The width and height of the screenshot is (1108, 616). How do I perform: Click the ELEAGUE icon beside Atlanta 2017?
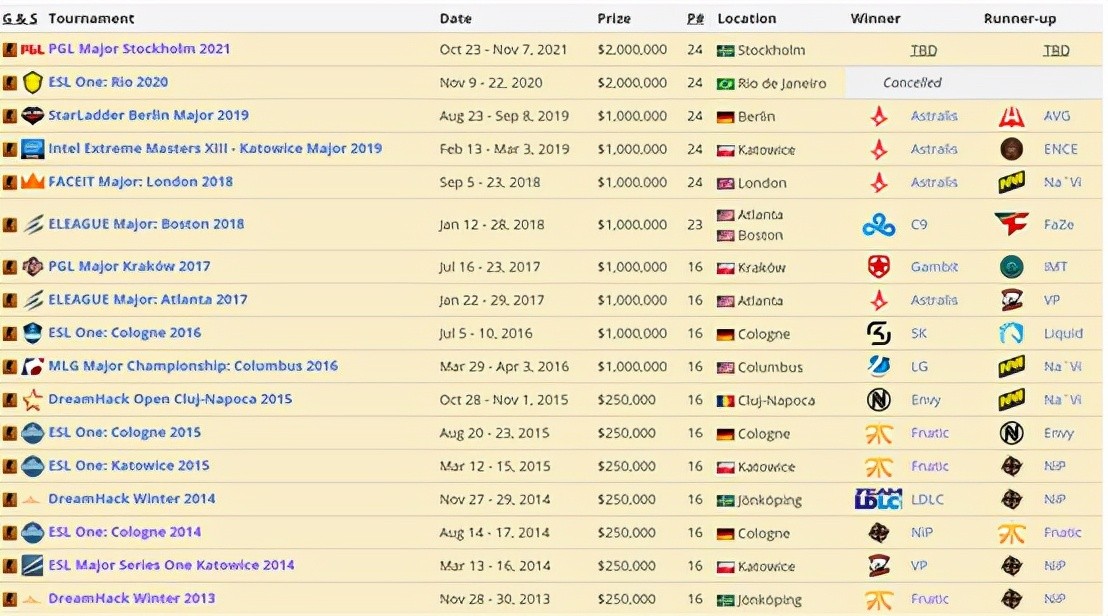[33, 300]
